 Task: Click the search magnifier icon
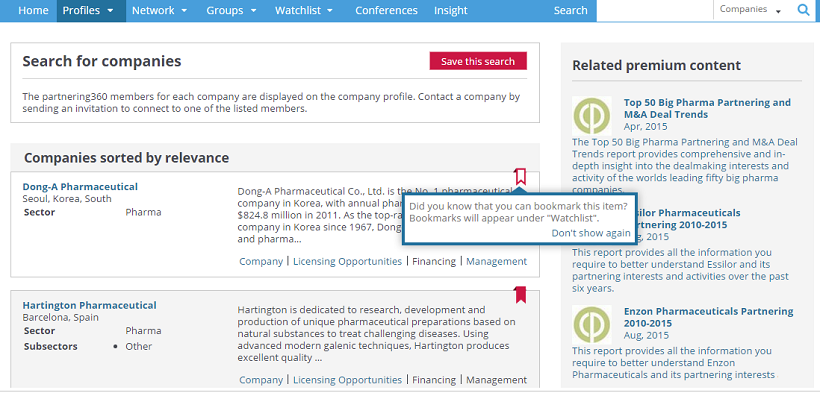803,9
